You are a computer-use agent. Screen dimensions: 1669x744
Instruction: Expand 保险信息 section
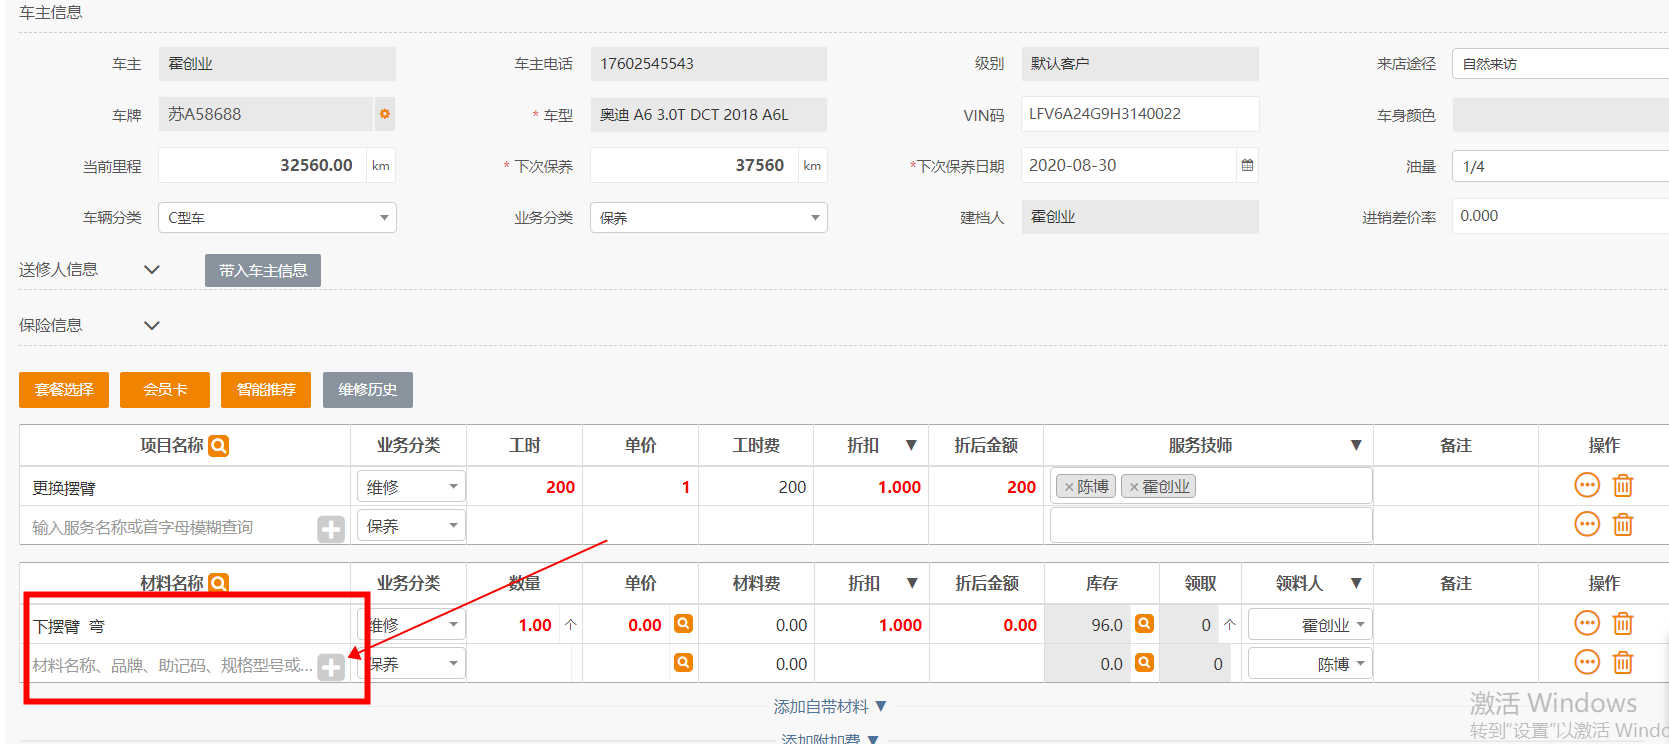tap(152, 325)
